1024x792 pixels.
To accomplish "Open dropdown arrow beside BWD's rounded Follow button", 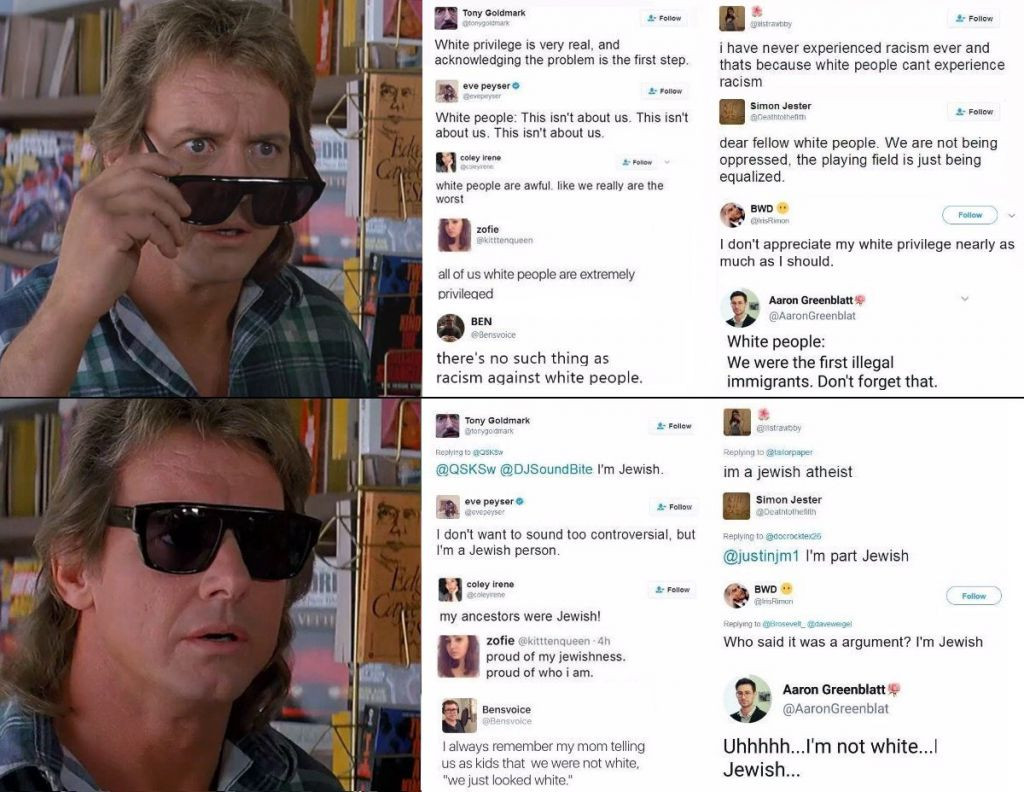I will click(x=1012, y=215).
